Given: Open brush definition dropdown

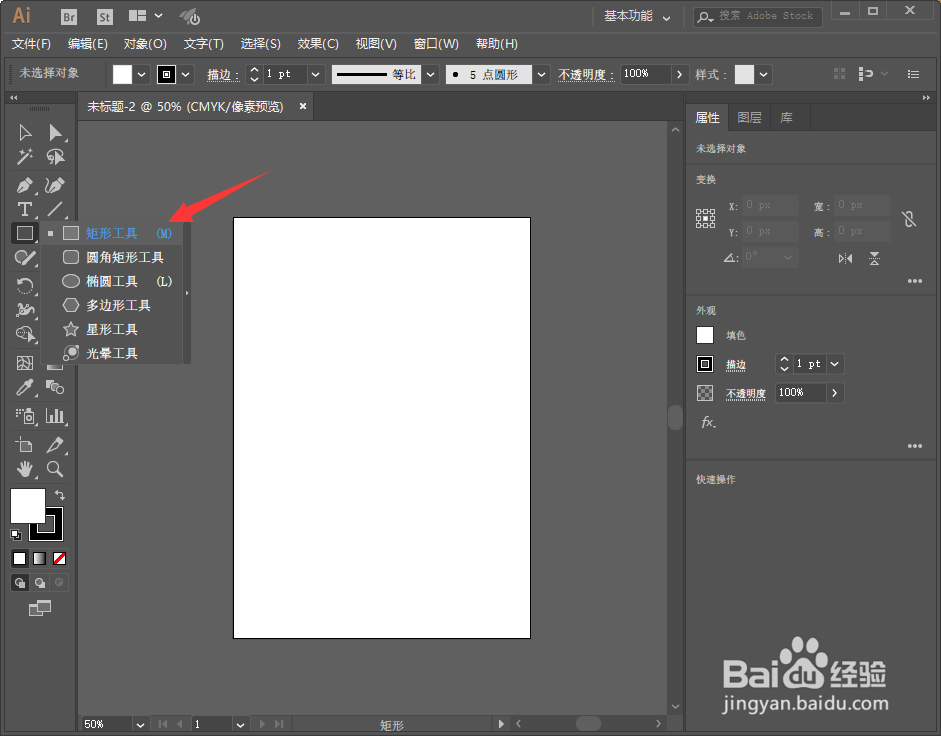Looking at the screenshot, I should (x=541, y=74).
